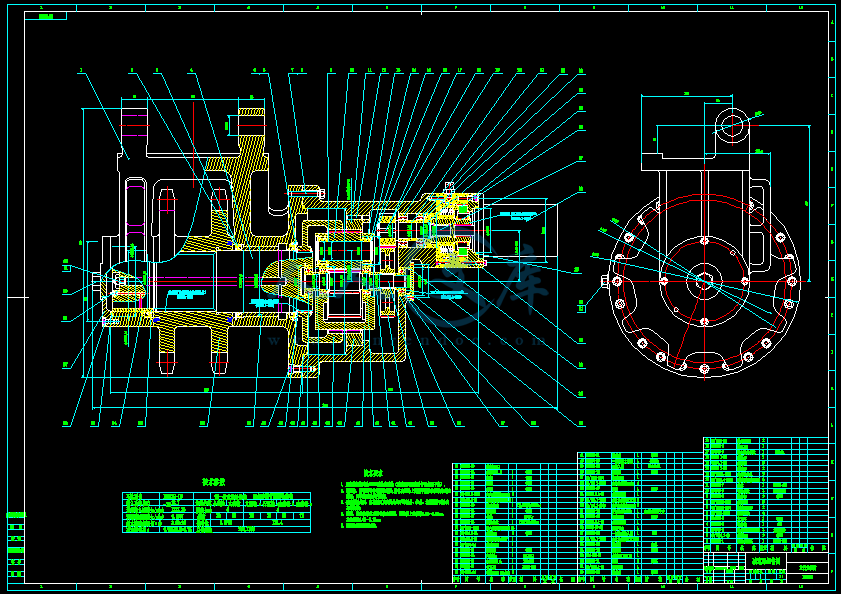Viewport: 841px width, 594px height.
Task: Select the technical parameters table body
Action: [217, 512]
